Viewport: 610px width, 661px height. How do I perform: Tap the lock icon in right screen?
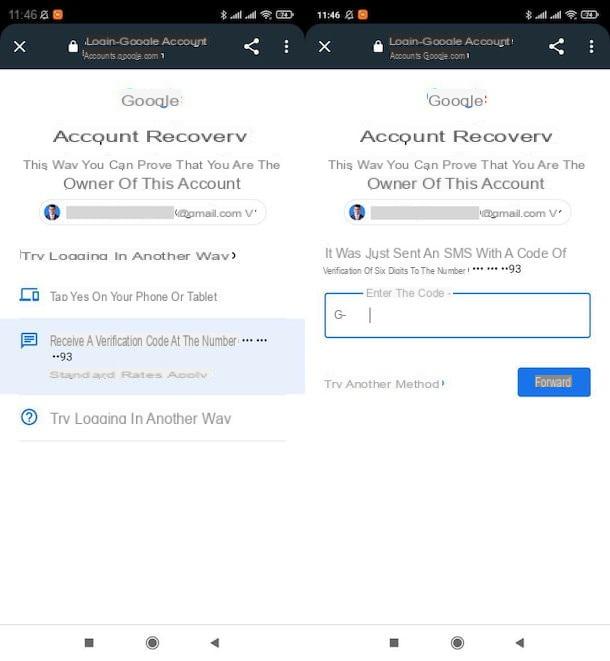tap(378, 46)
